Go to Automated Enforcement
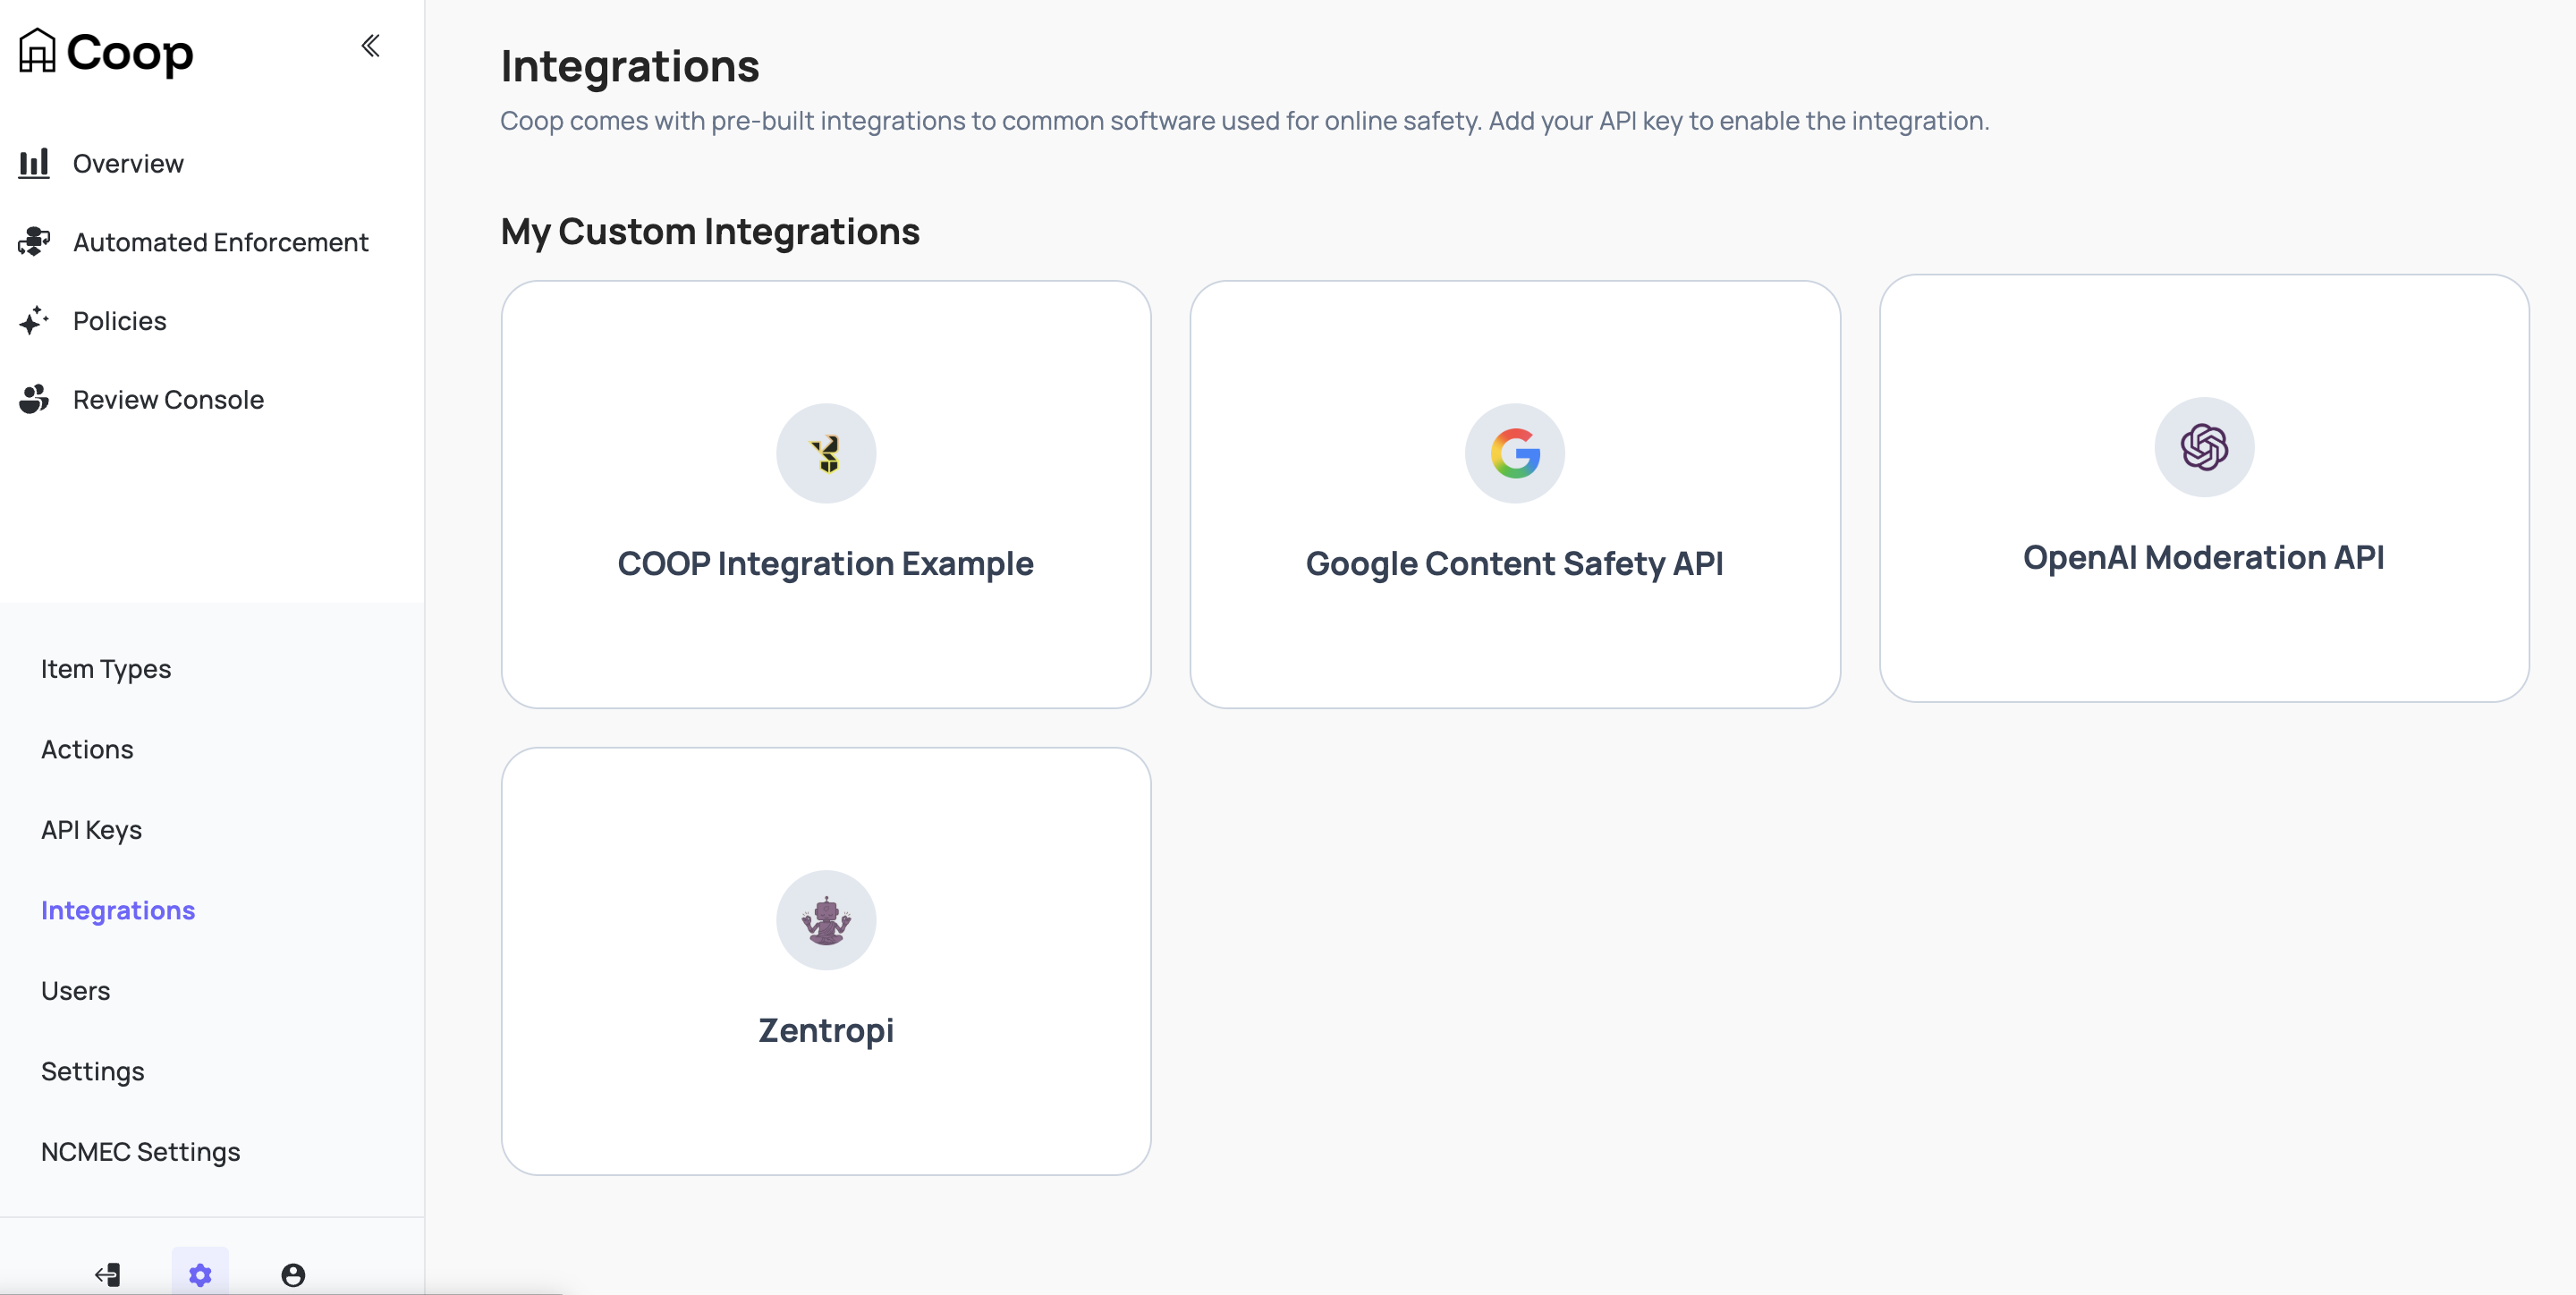 pyautogui.click(x=220, y=242)
